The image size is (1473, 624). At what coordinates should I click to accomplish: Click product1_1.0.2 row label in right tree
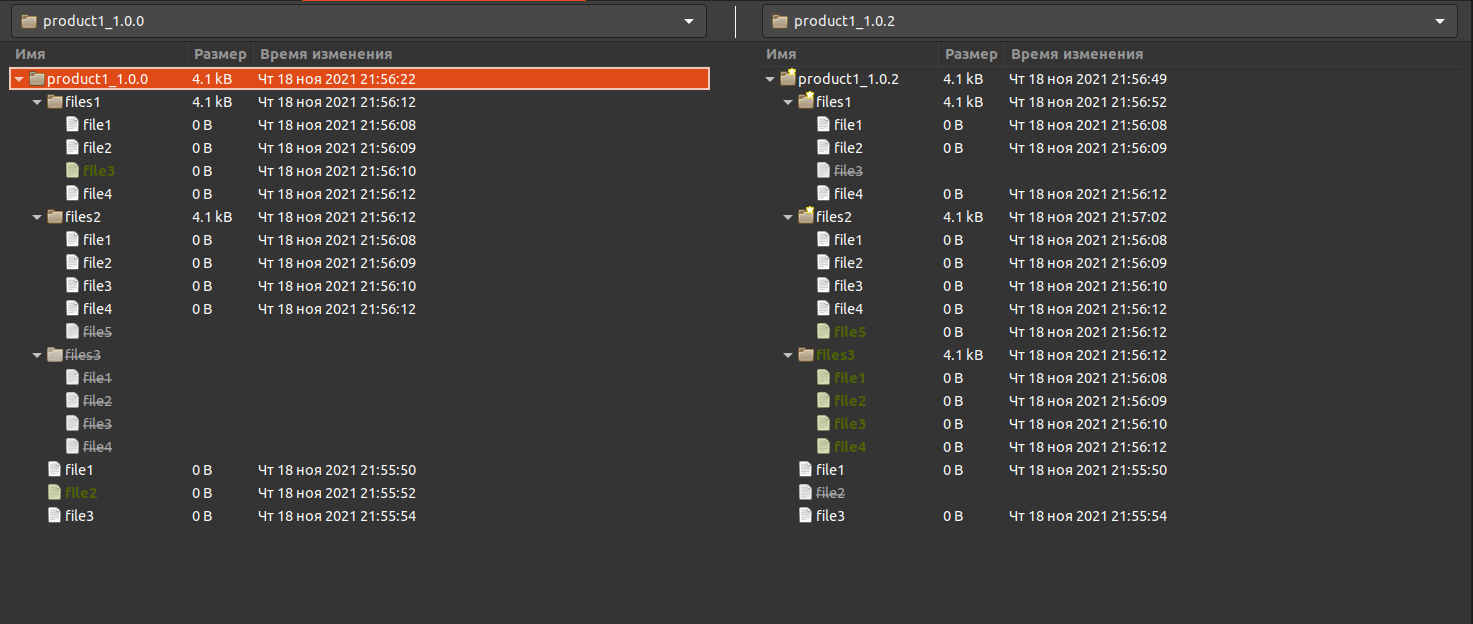[x=848, y=79]
